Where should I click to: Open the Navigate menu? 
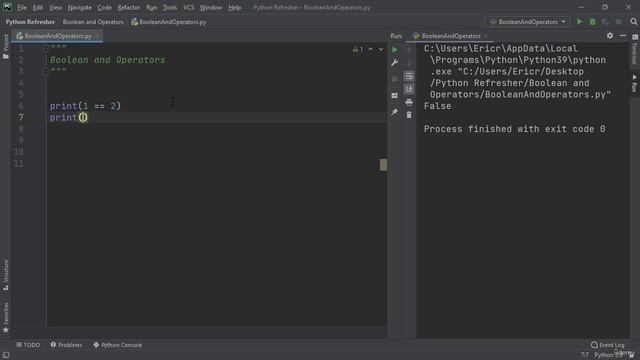80,7
